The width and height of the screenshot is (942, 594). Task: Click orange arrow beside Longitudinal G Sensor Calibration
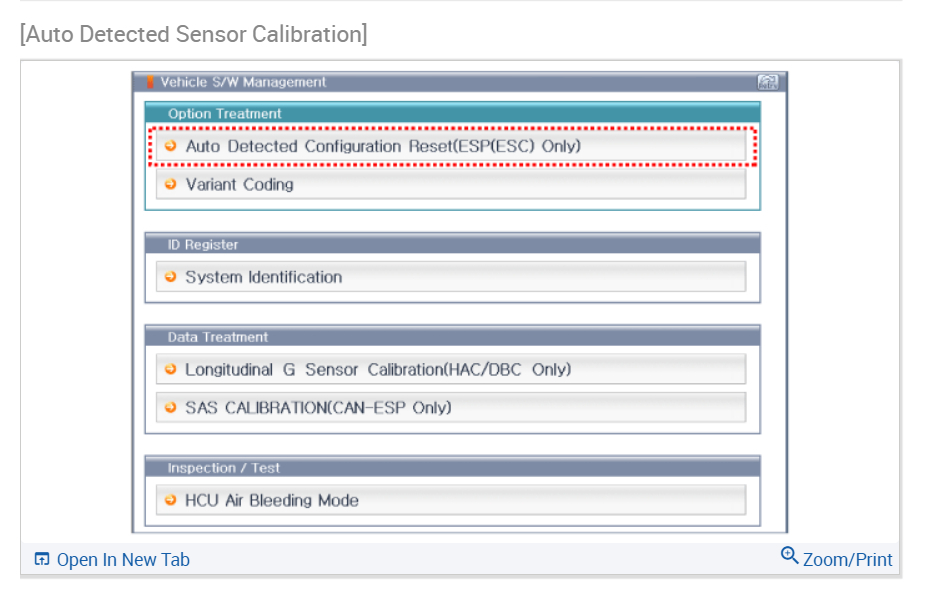(171, 370)
